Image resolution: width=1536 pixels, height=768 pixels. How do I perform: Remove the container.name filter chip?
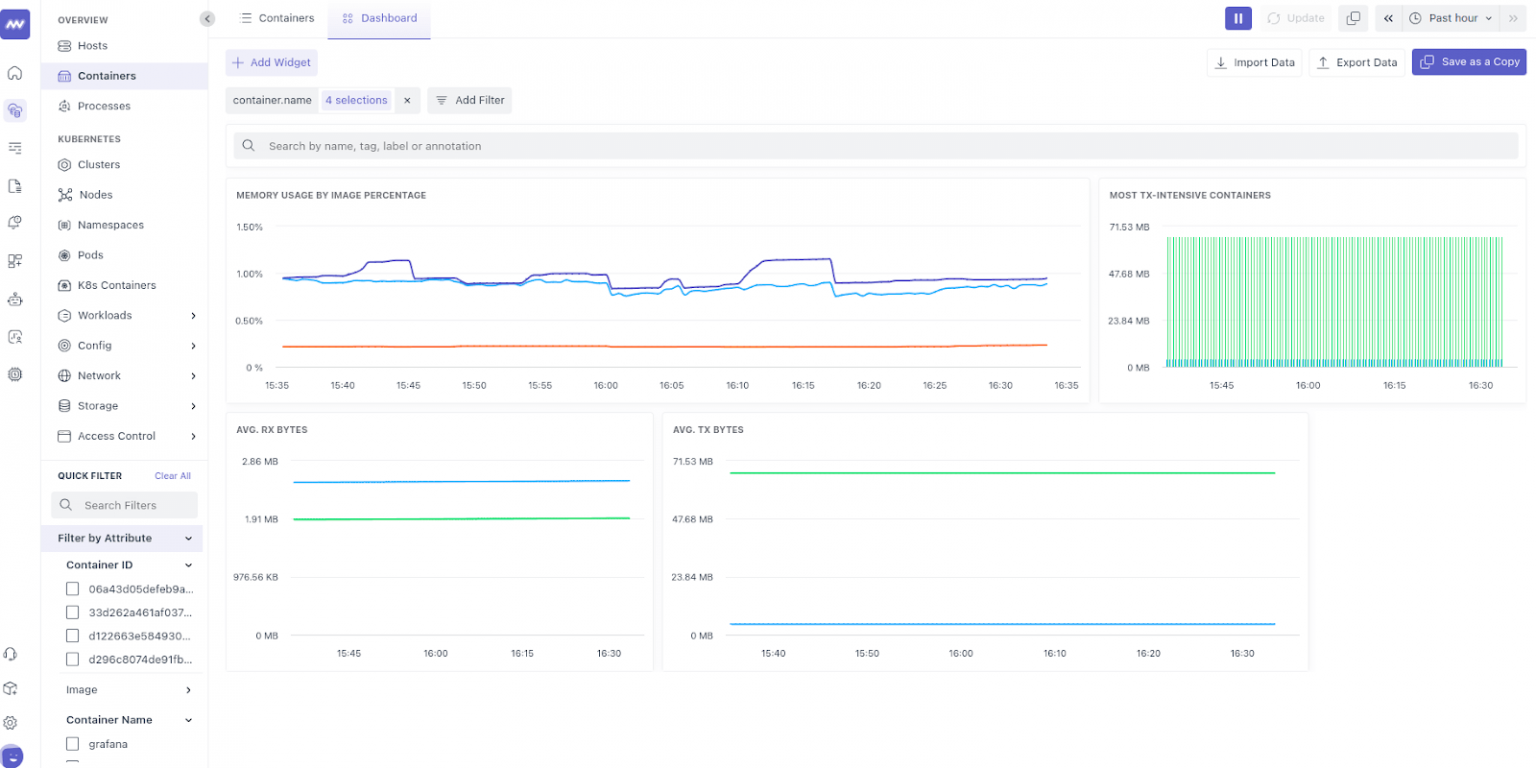(x=407, y=100)
